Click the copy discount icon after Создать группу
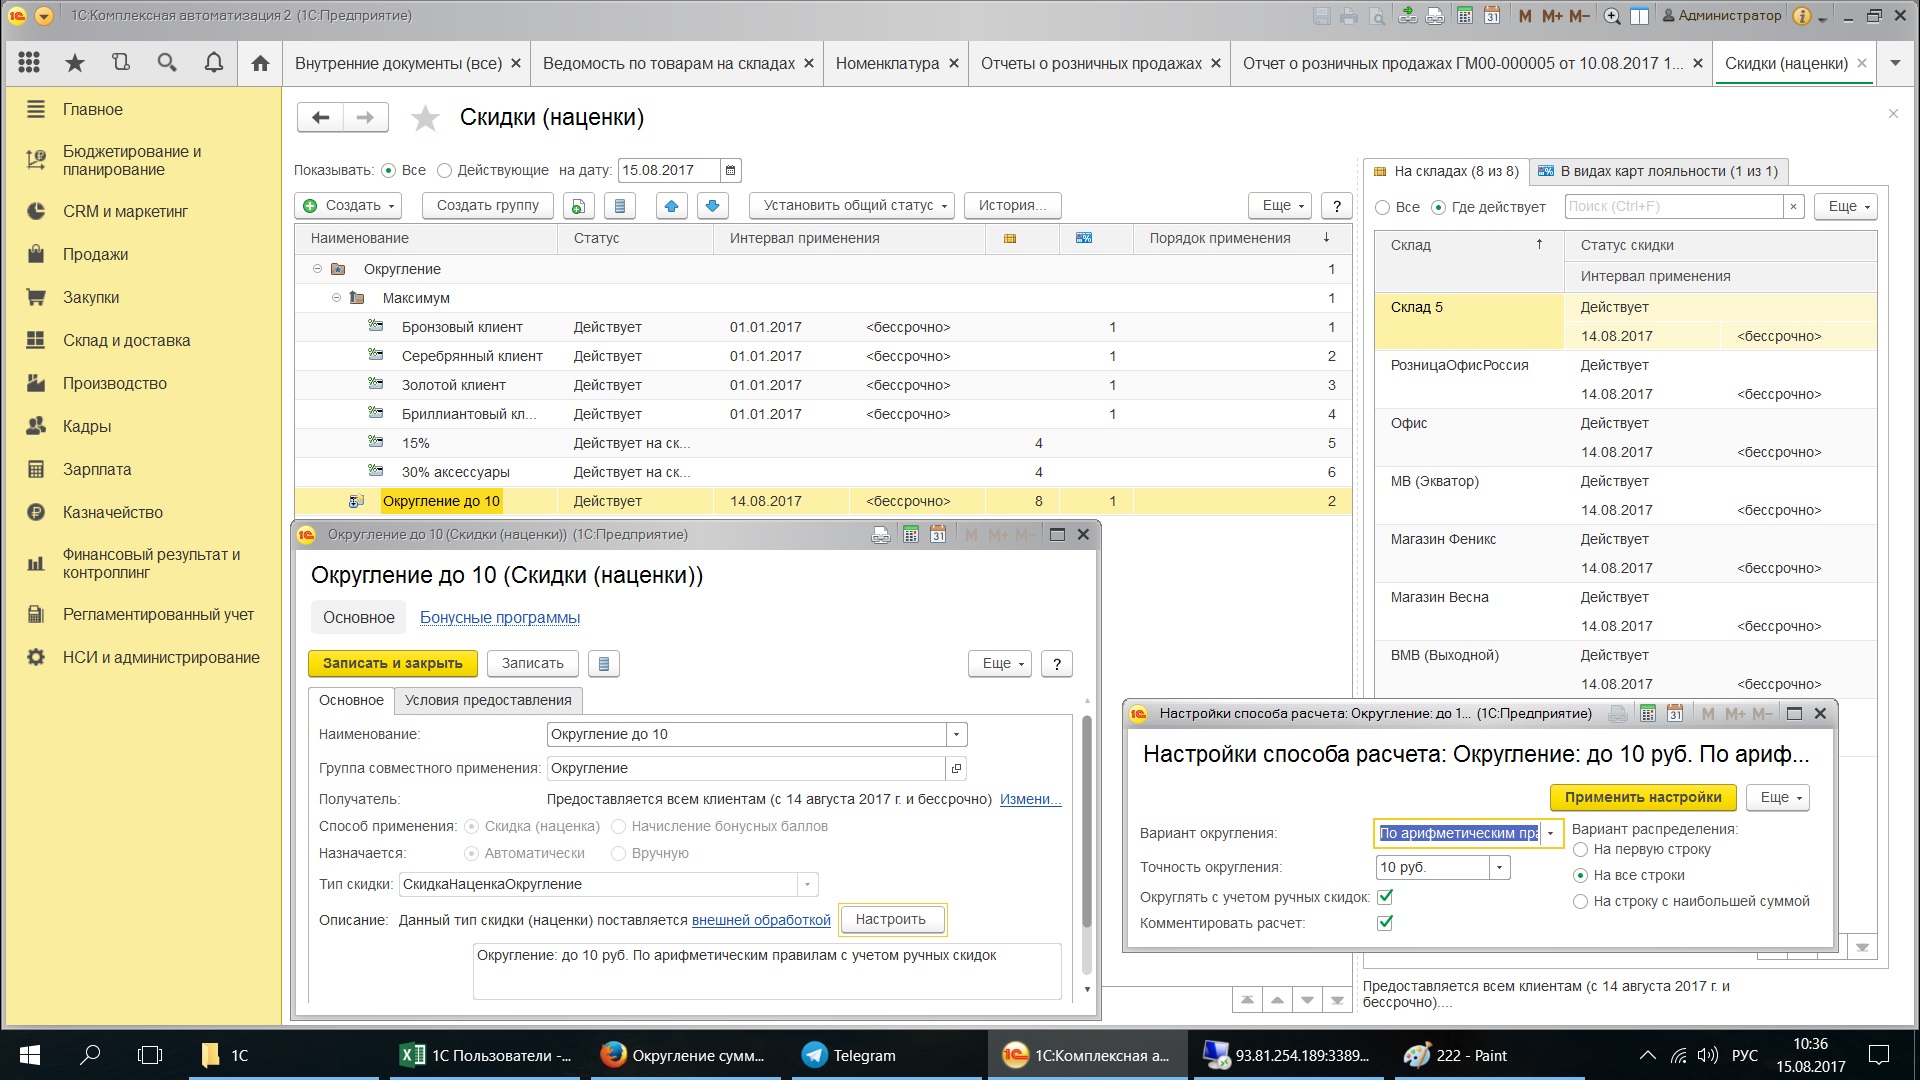The image size is (1920, 1080). pyautogui.click(x=578, y=205)
